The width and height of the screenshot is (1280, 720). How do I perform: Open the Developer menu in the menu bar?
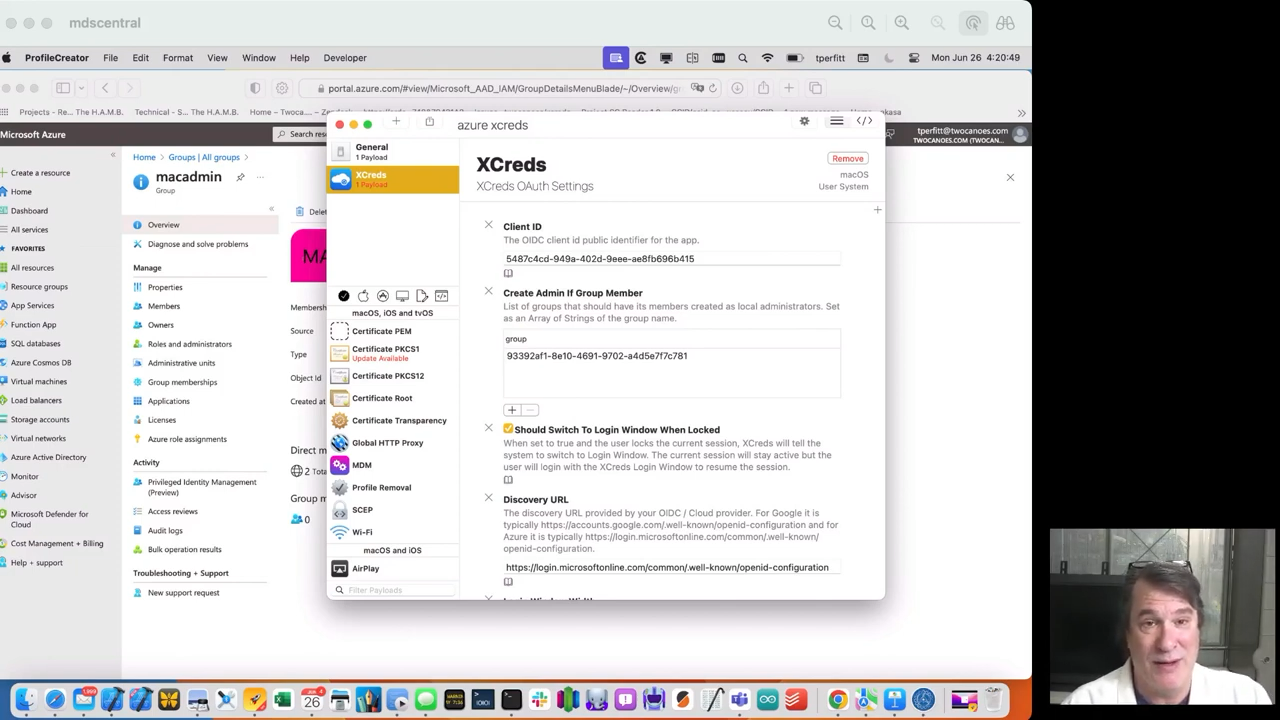[x=345, y=57]
